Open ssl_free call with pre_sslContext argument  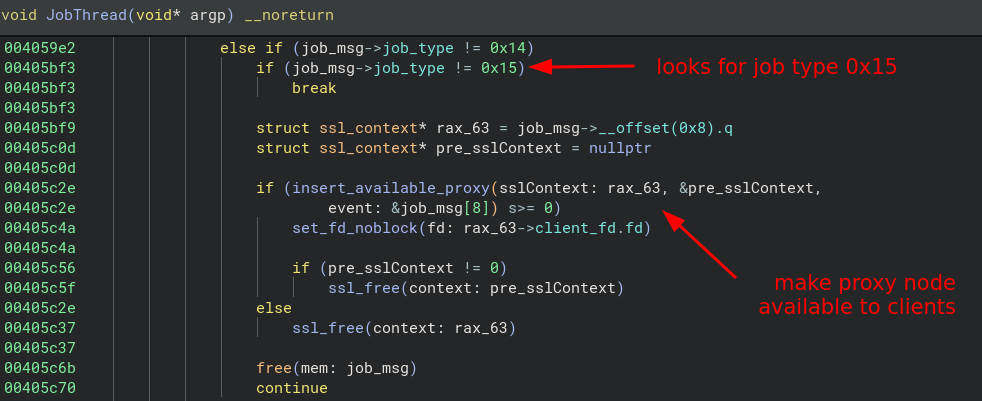point(364,288)
